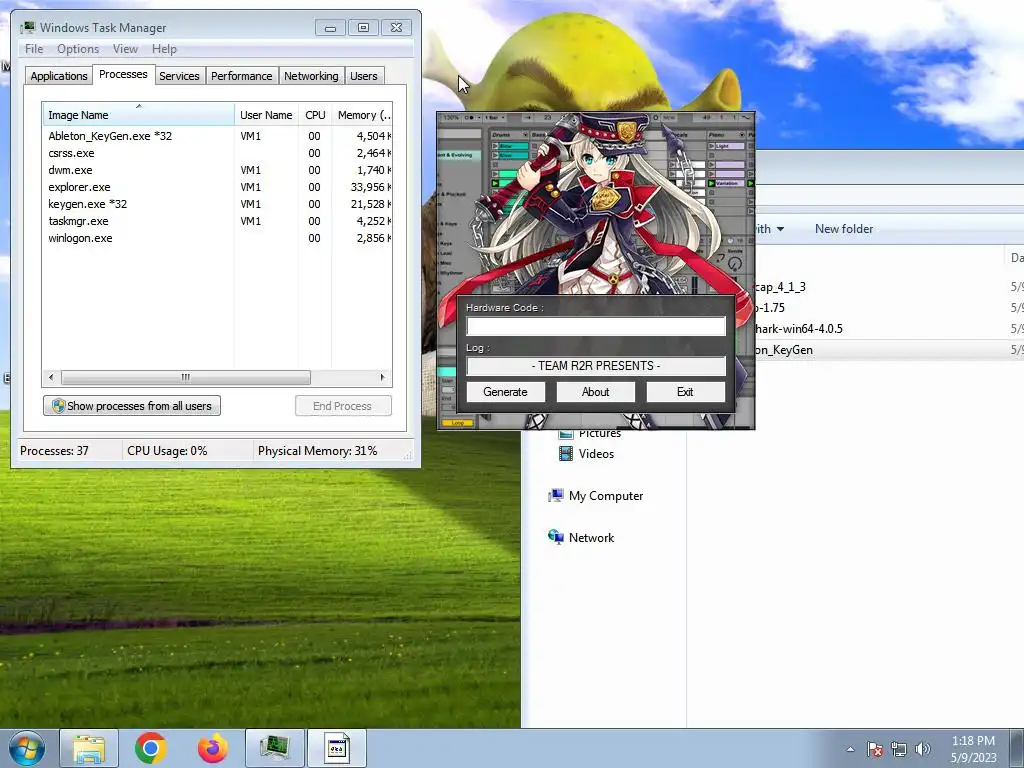Switch to the Applications tab
The image size is (1024, 768).
59,76
